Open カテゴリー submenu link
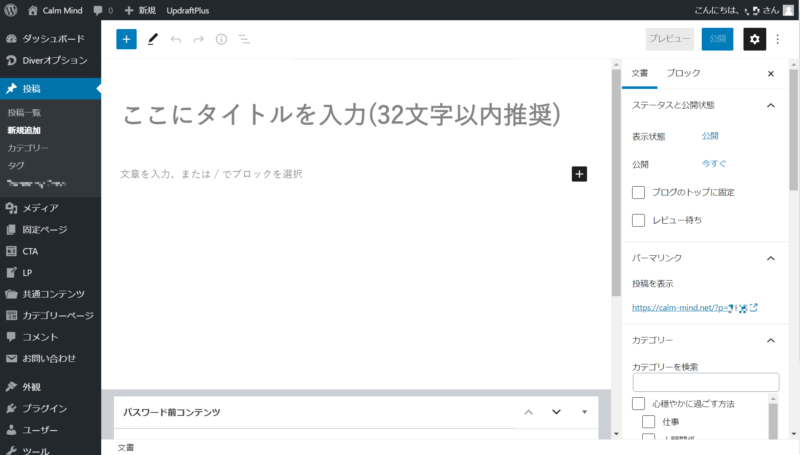The width and height of the screenshot is (800, 455). click(x=28, y=148)
